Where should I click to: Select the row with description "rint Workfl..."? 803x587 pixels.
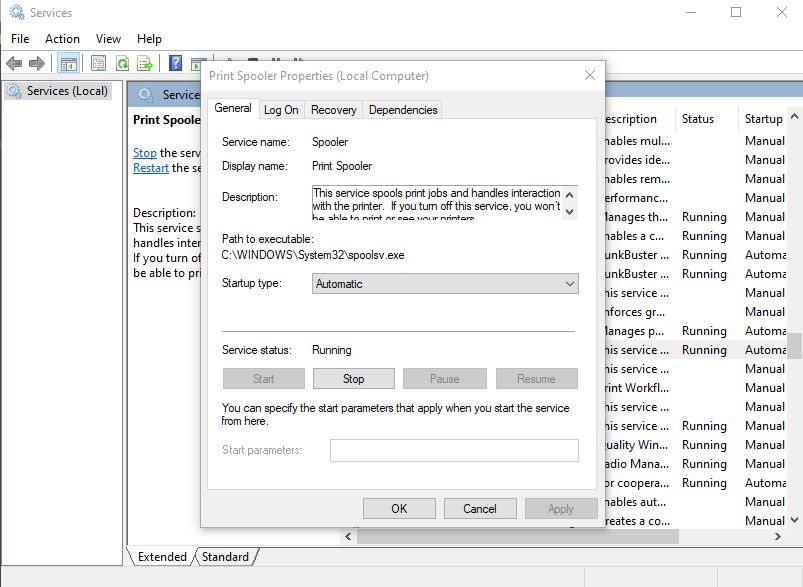coord(695,388)
